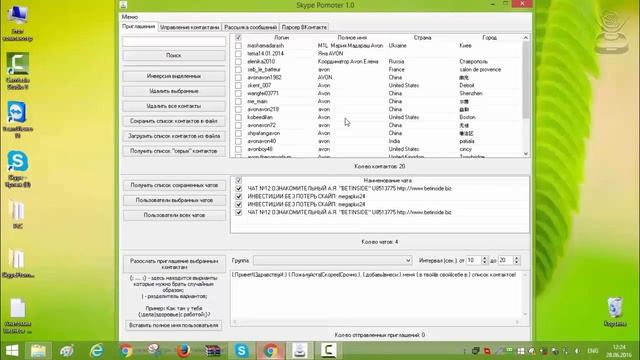Launch Internet Explorer from the taskbar
The image size is (640, 360).
point(97,351)
